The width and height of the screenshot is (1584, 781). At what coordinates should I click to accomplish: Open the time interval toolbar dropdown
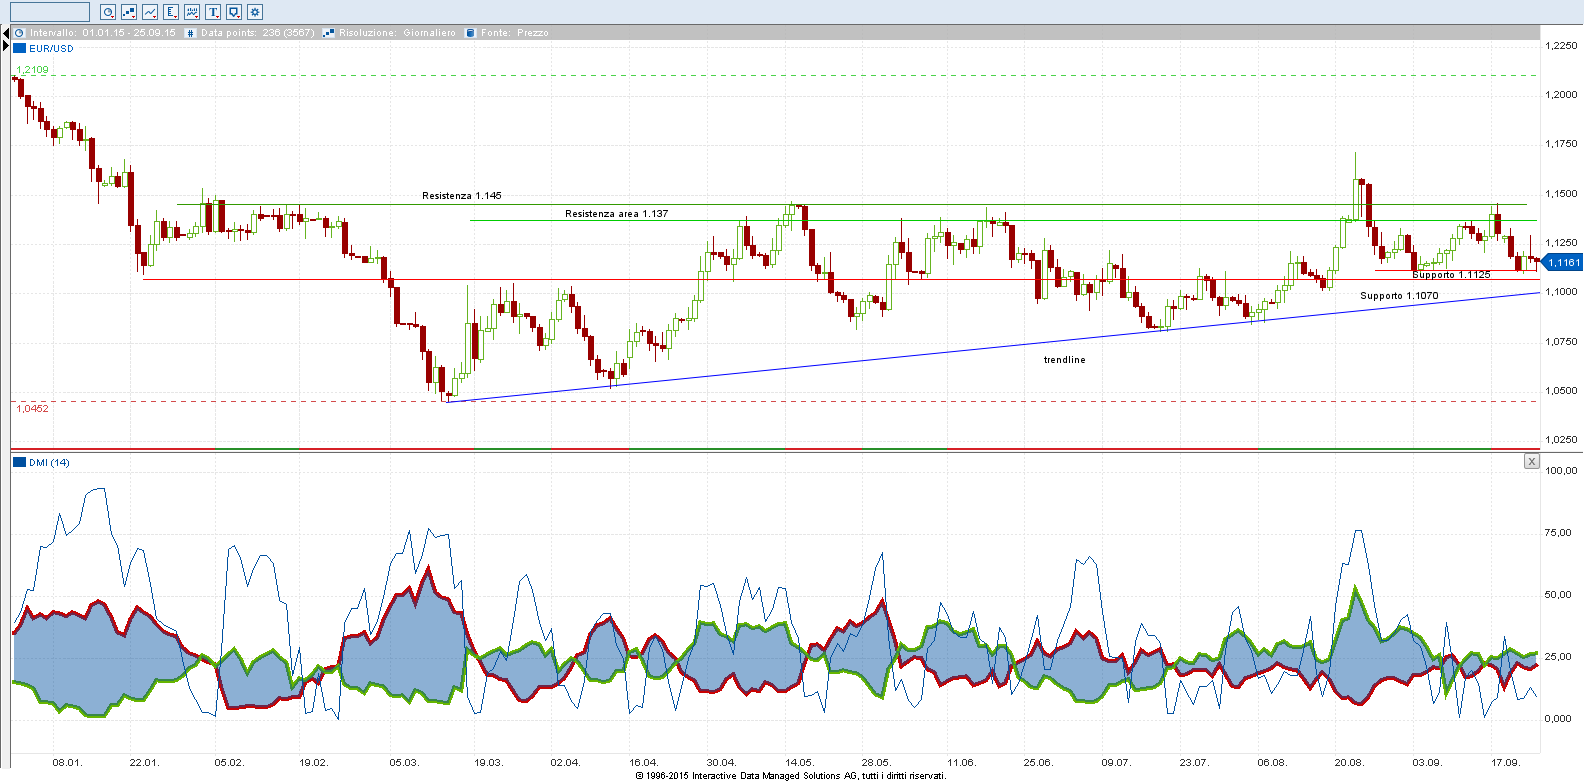pos(108,12)
